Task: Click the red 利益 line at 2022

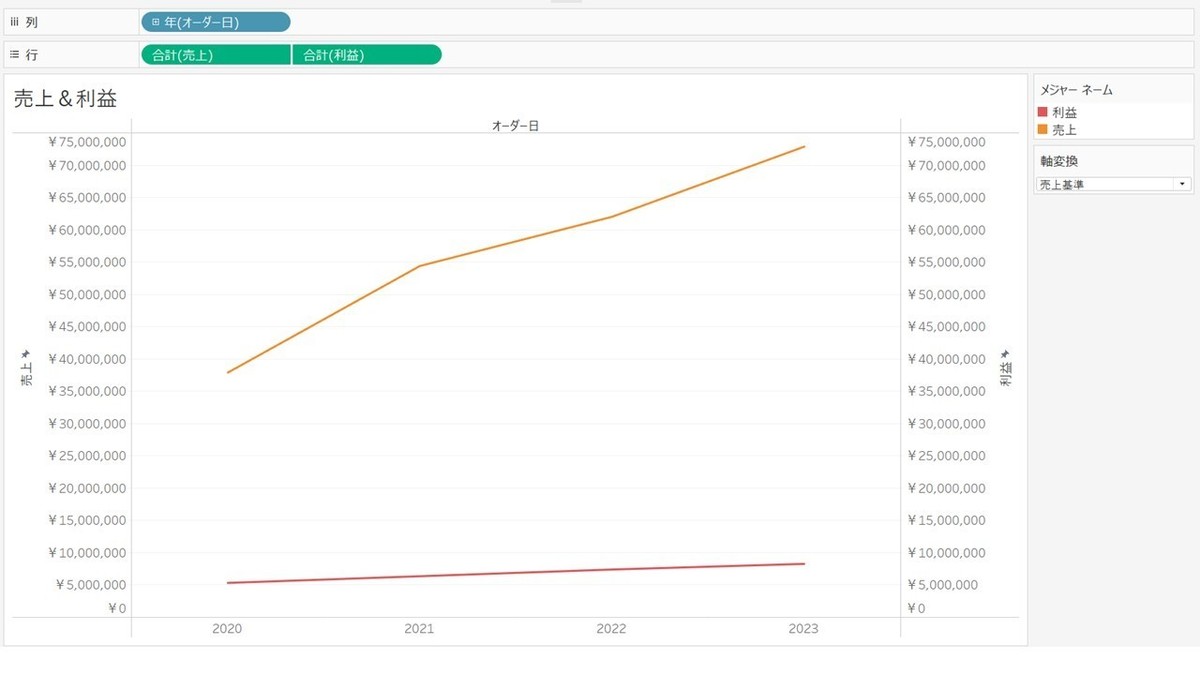Action: pos(611,570)
